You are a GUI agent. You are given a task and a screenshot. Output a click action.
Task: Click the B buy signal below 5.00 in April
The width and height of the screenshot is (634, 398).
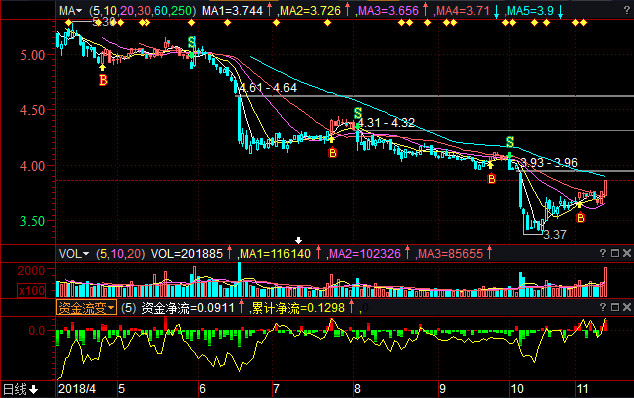point(103,80)
